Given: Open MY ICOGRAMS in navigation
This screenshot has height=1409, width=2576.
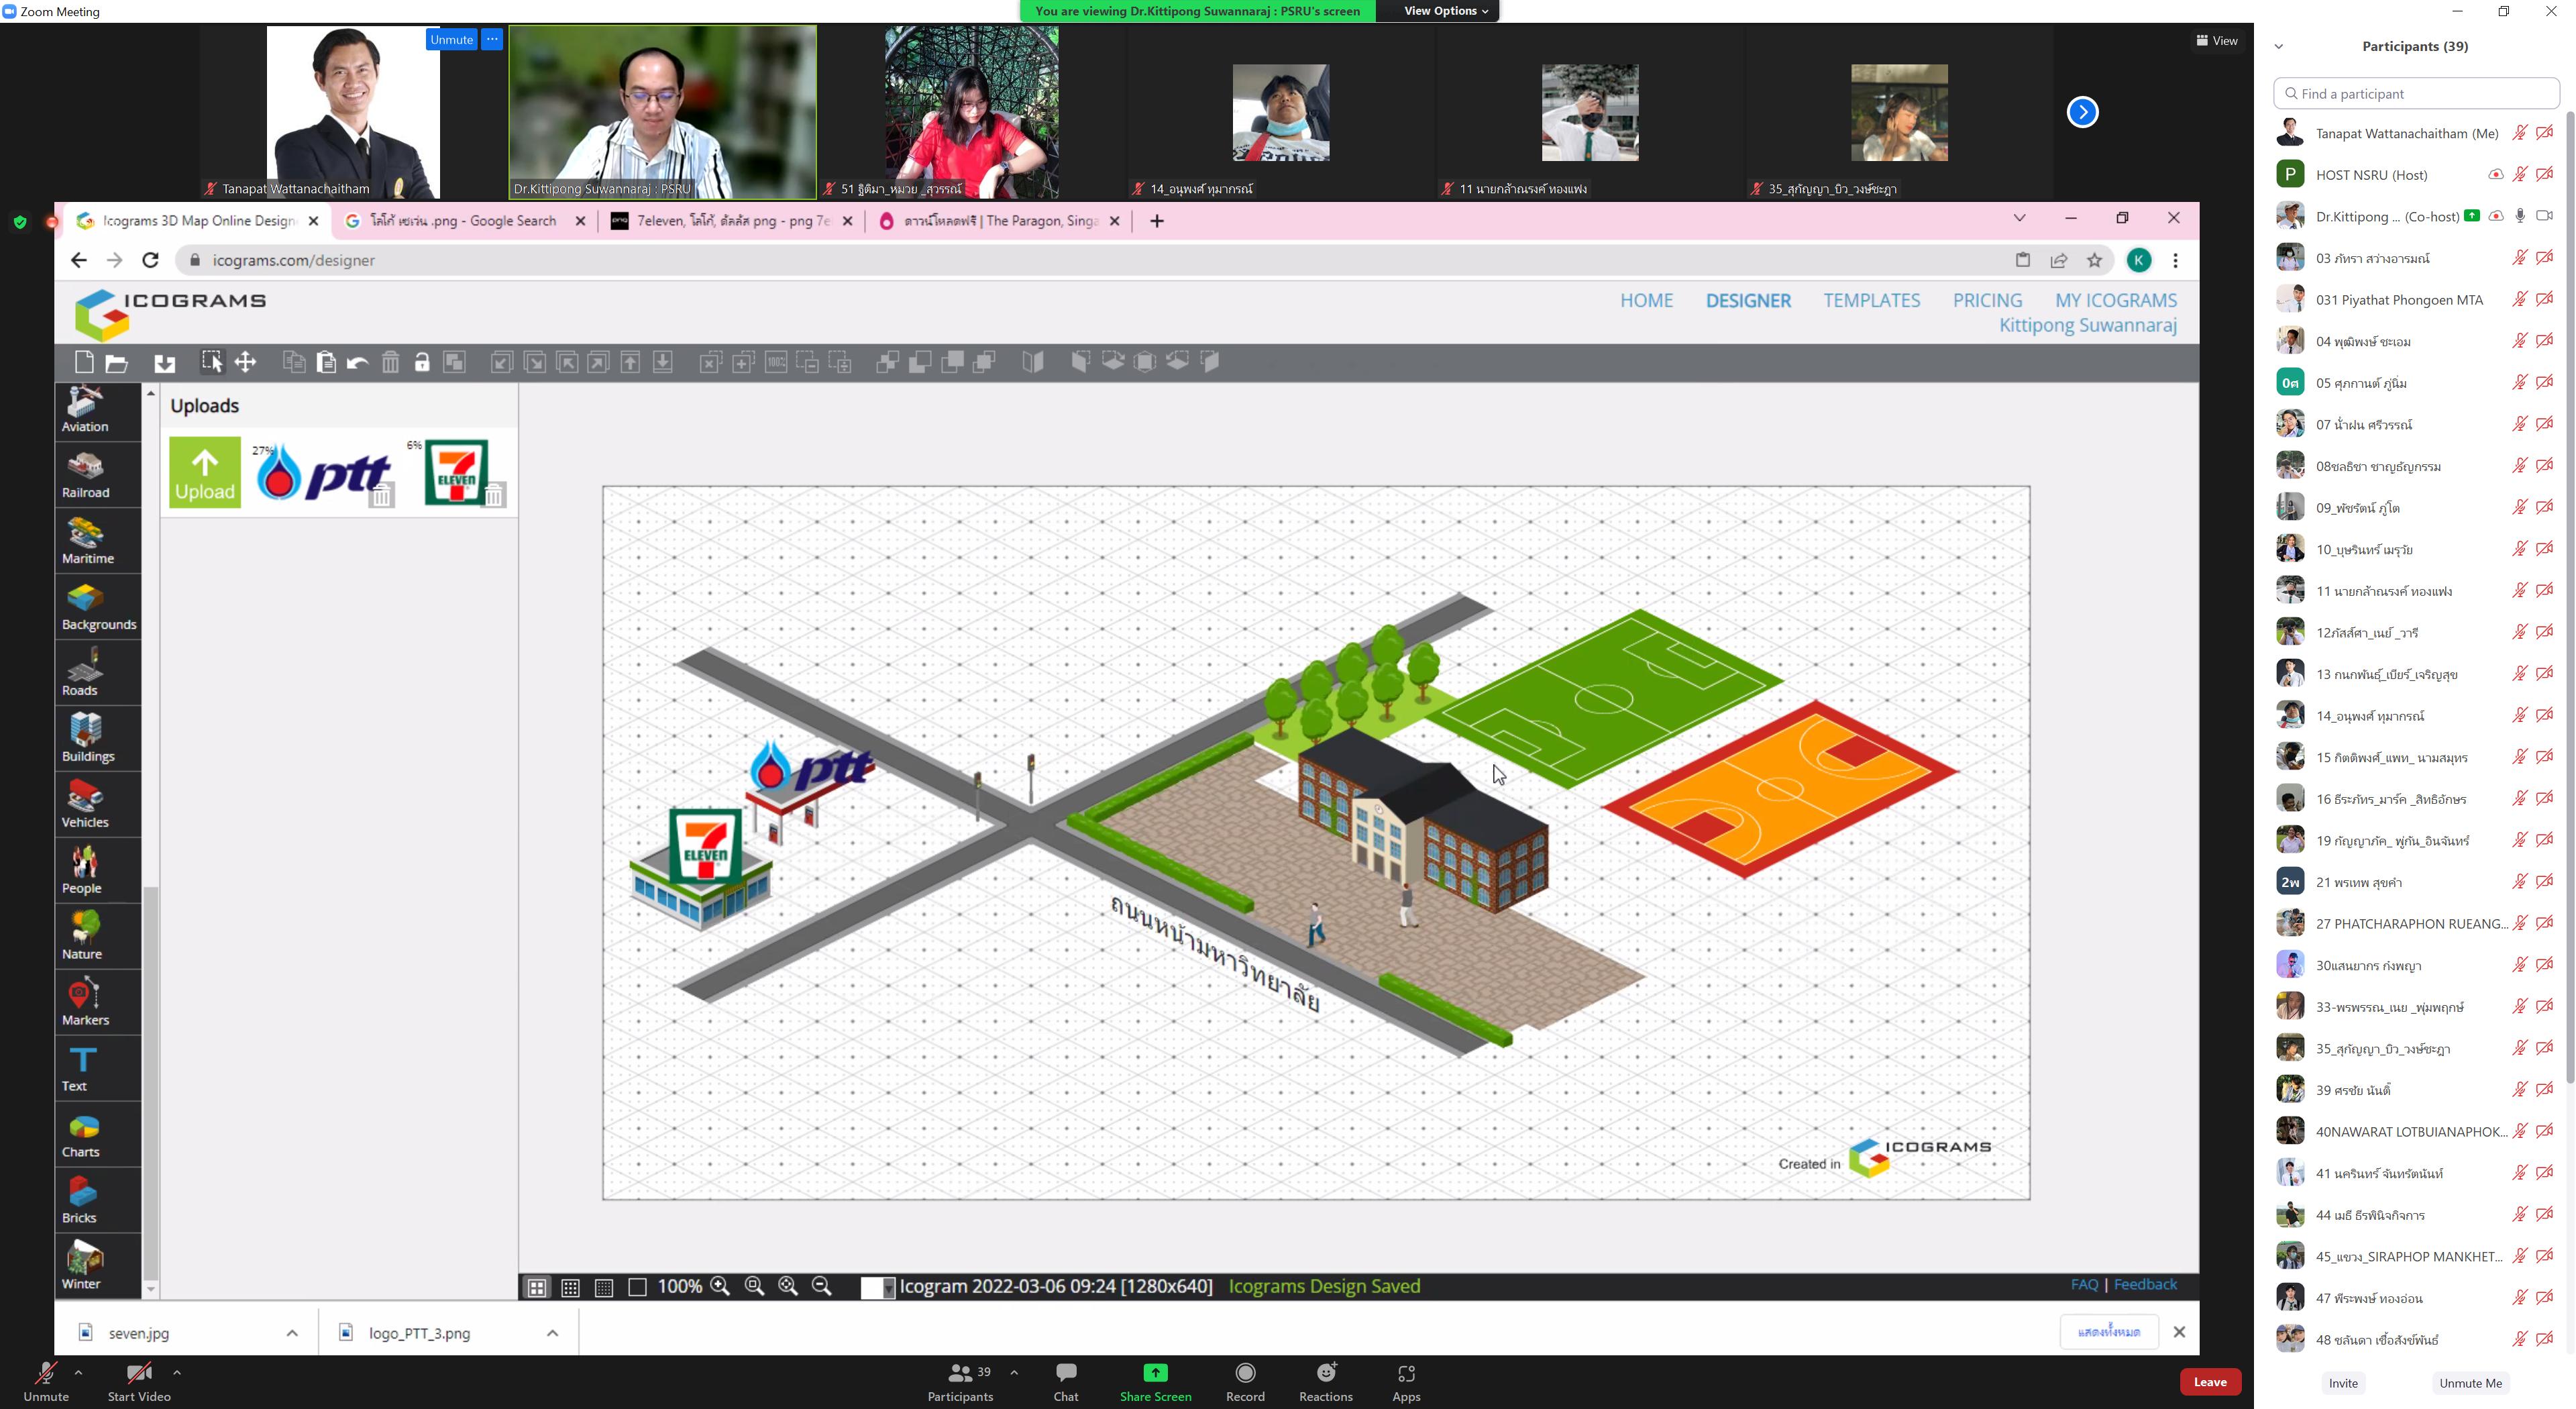Looking at the screenshot, I should 2116,300.
